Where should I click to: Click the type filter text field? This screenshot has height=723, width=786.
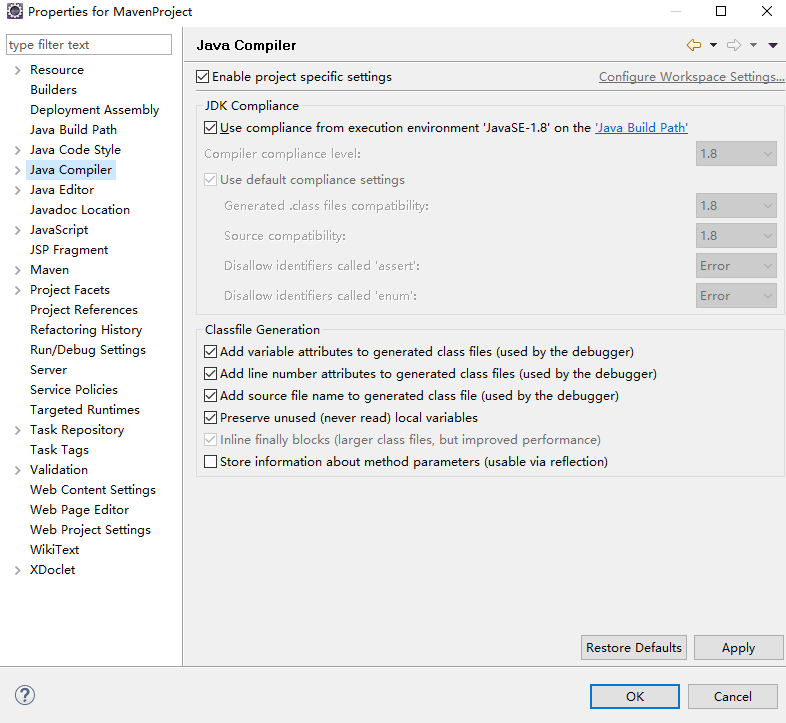[x=89, y=45]
